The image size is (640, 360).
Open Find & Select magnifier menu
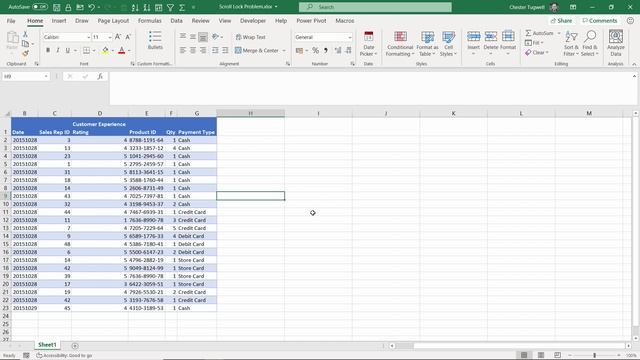point(589,44)
